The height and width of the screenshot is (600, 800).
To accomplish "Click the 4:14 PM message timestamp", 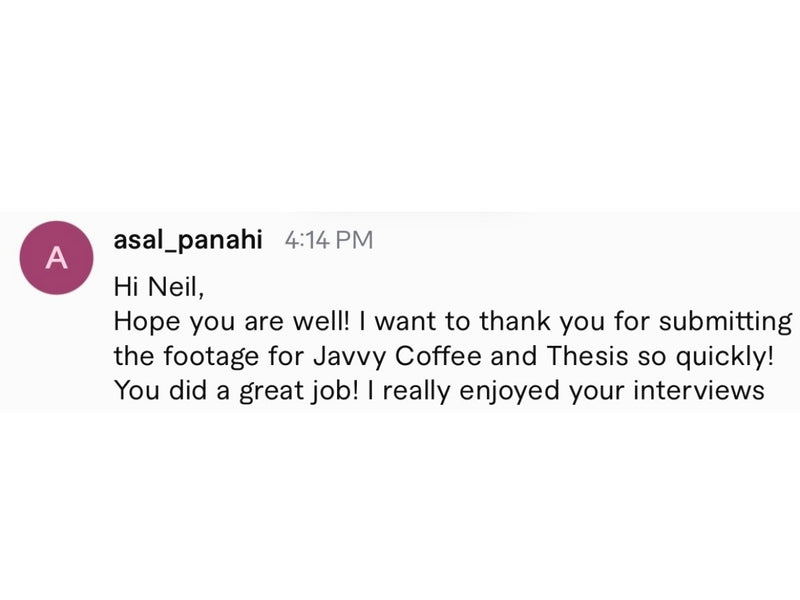I will pos(328,241).
